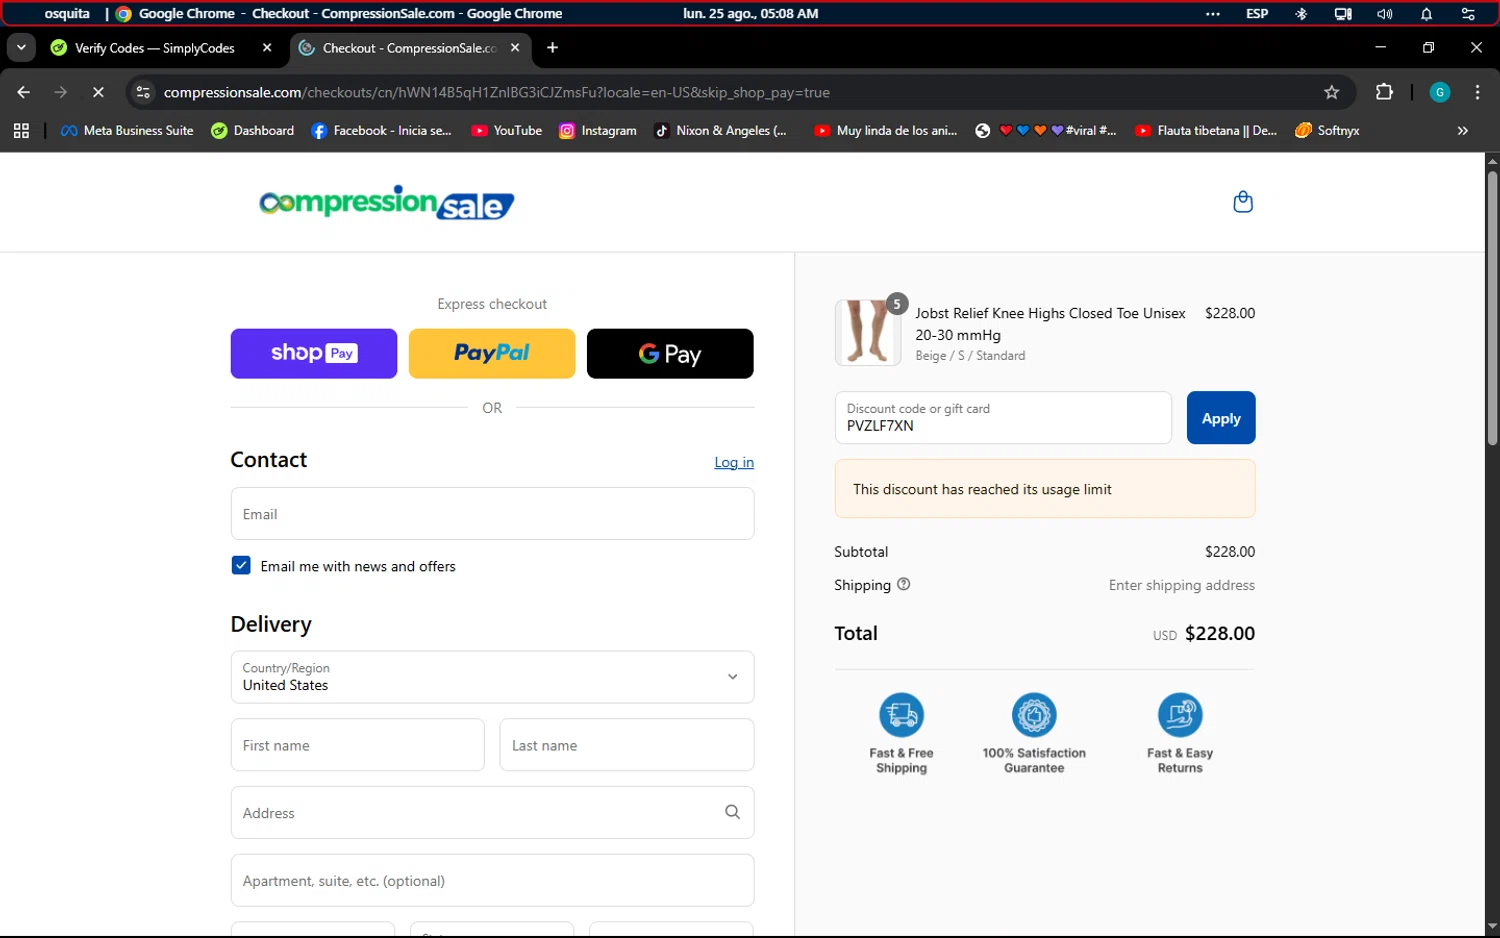Open a new browser tab
1500x938 pixels.
pyautogui.click(x=552, y=47)
